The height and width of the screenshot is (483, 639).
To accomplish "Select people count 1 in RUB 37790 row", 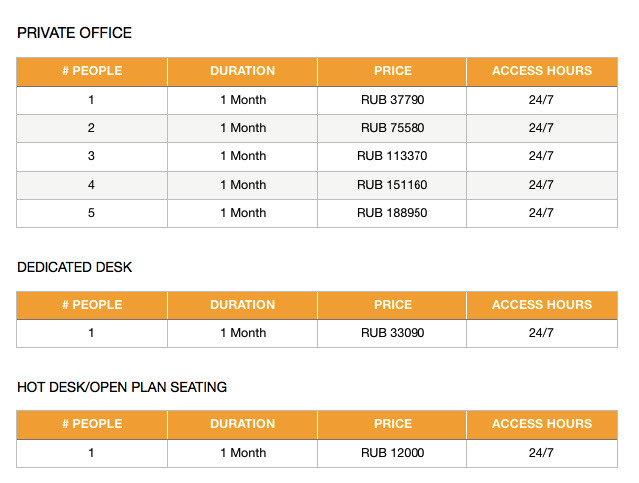I will 91,100.
